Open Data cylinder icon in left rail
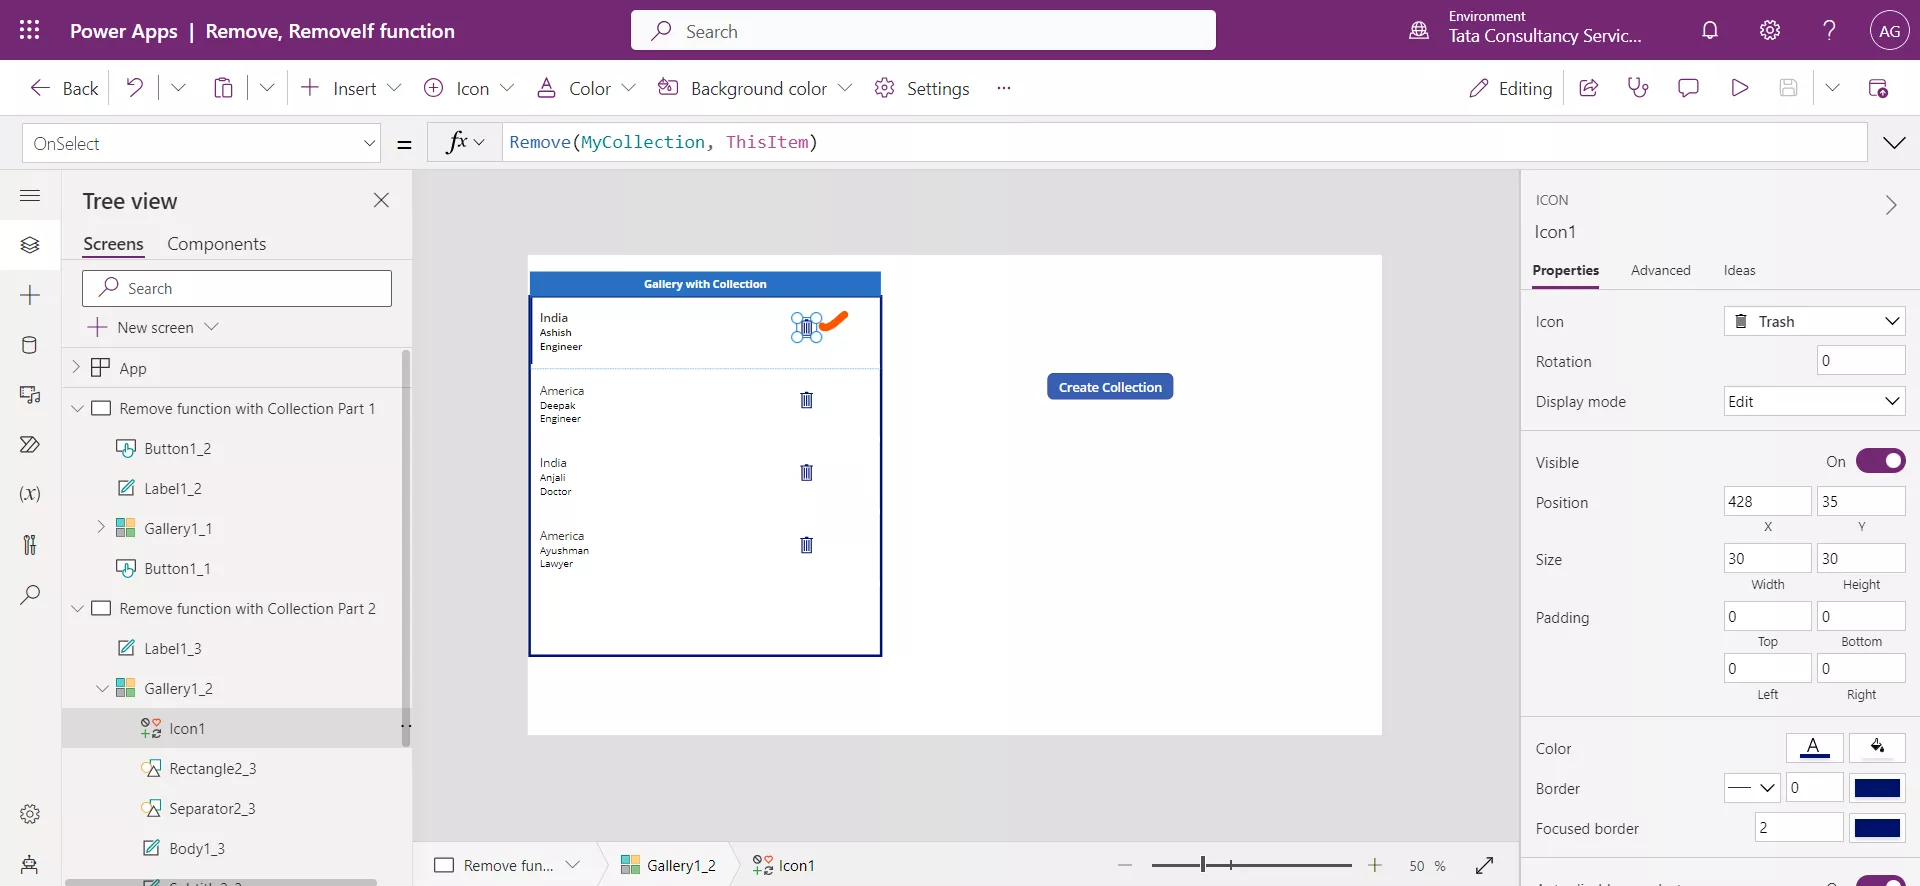Viewport: 1920px width, 886px height. coord(30,345)
